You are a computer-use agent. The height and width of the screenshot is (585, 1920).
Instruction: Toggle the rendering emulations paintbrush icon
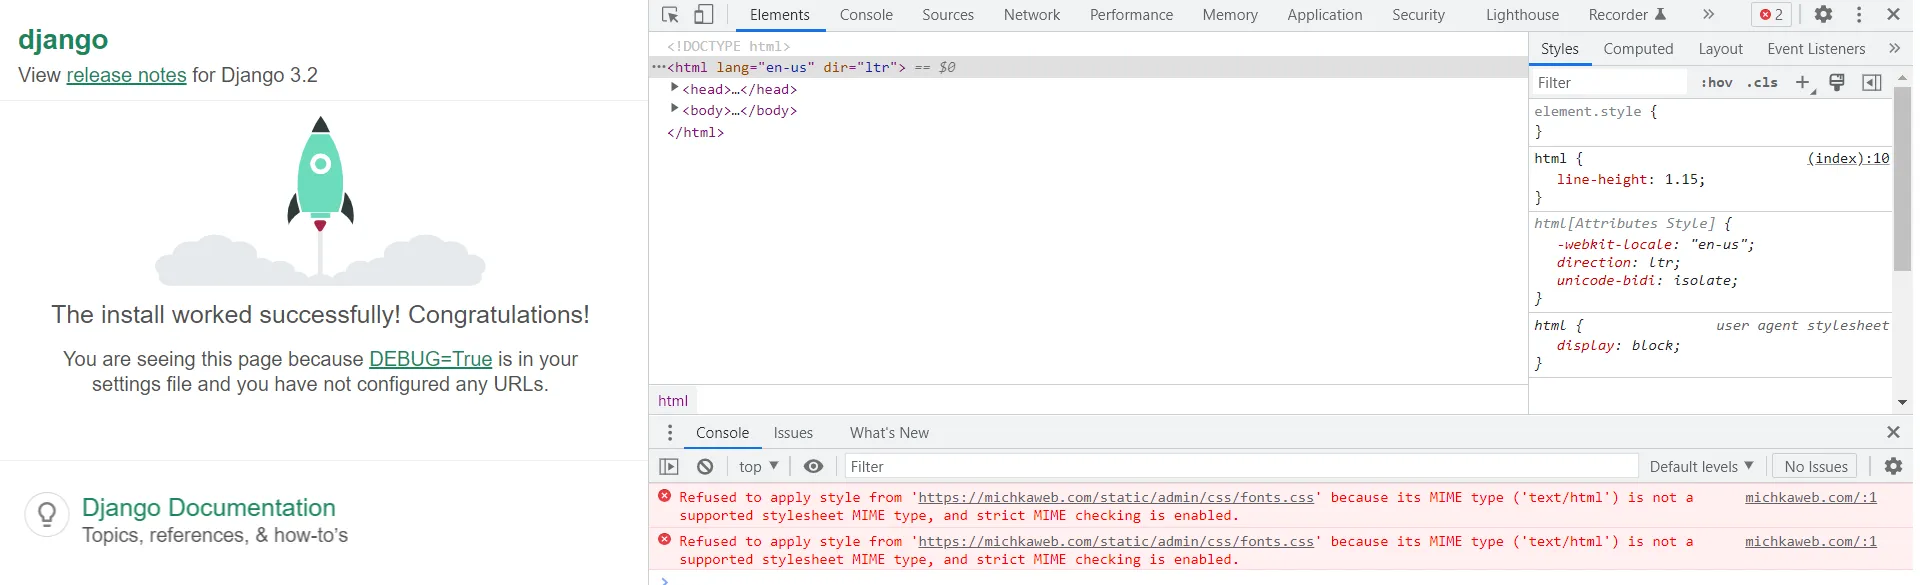[x=1837, y=82]
